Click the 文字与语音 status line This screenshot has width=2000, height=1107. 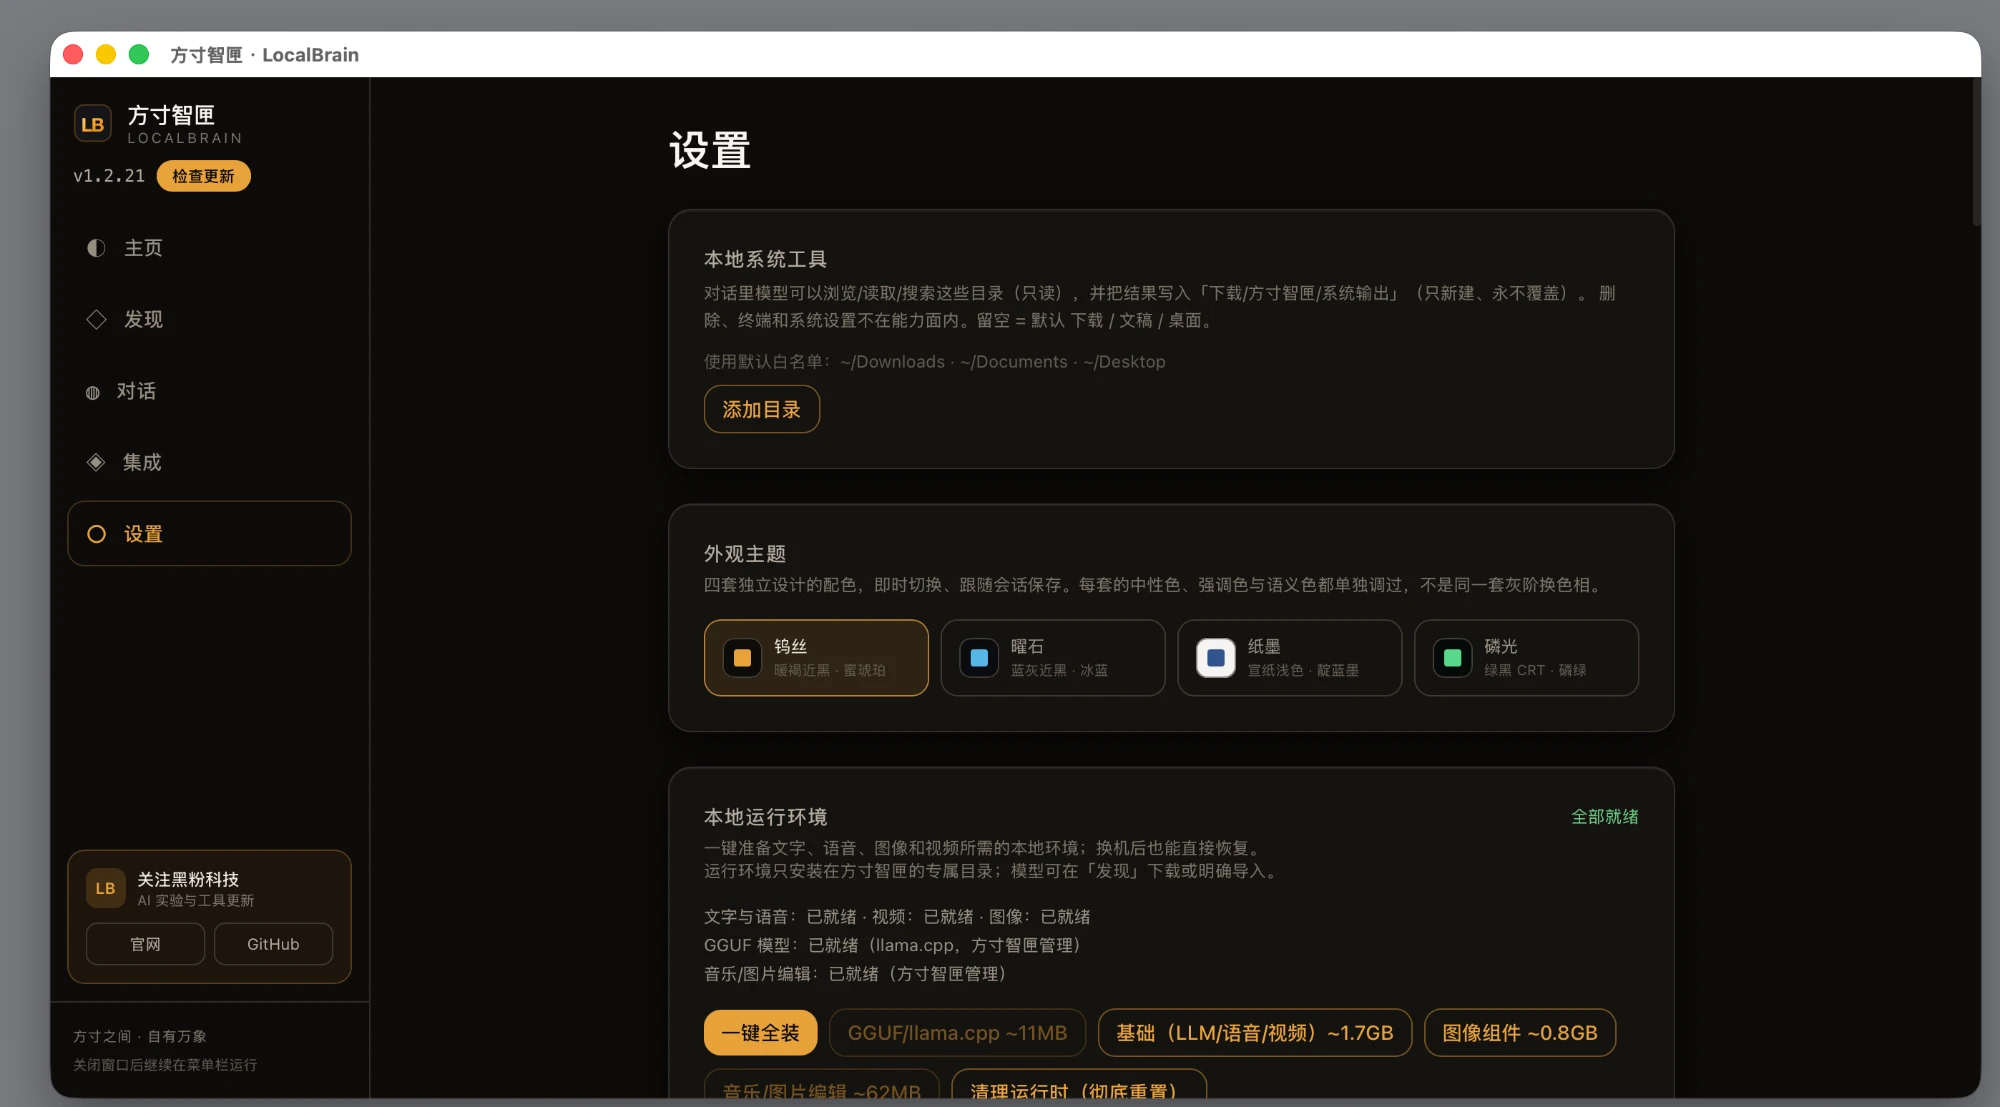(x=897, y=917)
